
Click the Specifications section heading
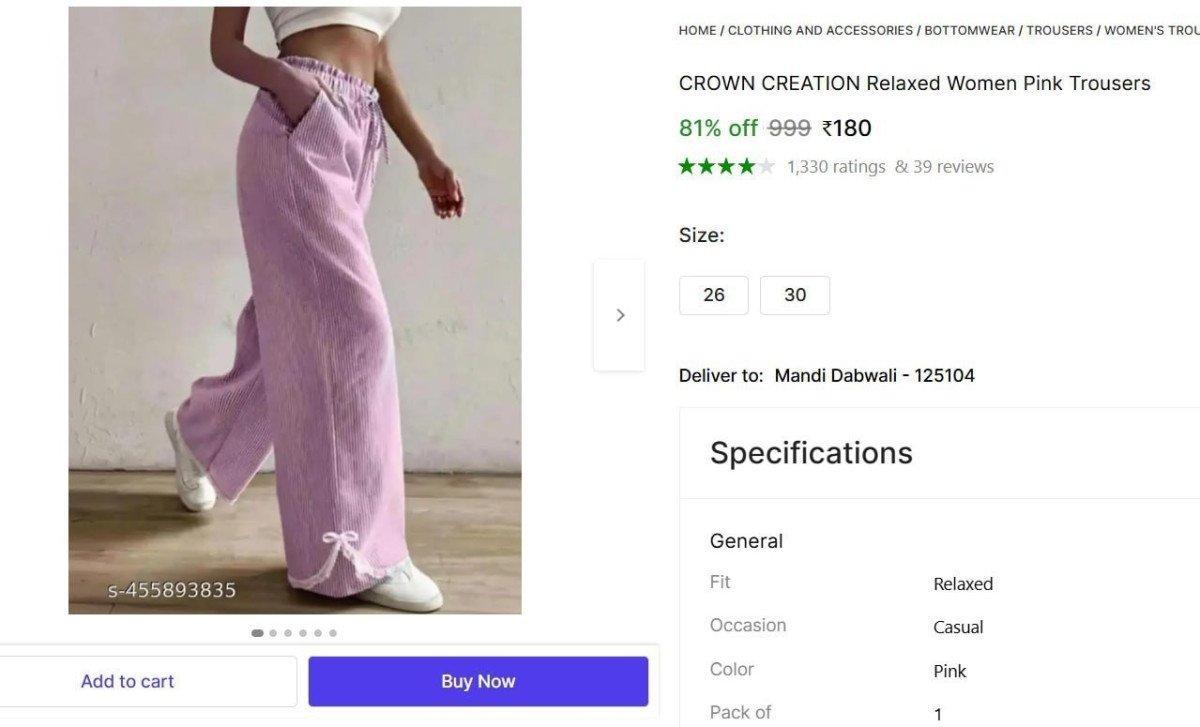click(810, 453)
